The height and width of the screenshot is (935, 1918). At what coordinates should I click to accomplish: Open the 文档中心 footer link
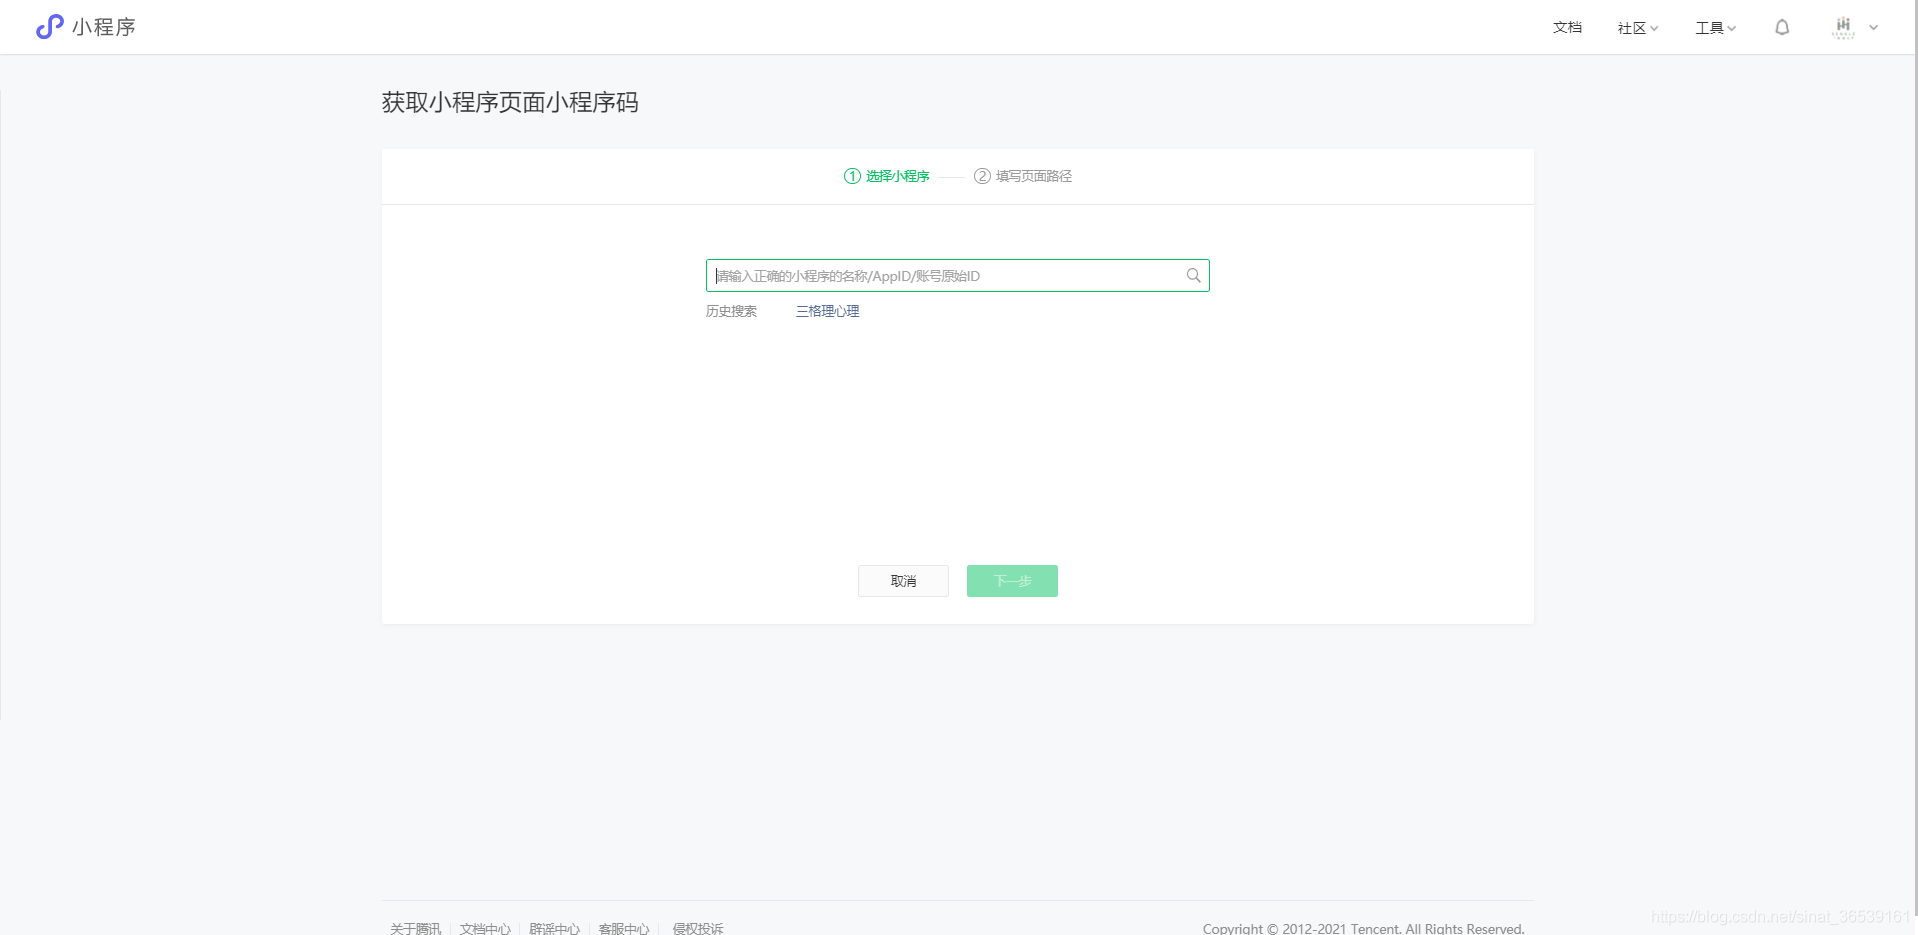(x=485, y=928)
